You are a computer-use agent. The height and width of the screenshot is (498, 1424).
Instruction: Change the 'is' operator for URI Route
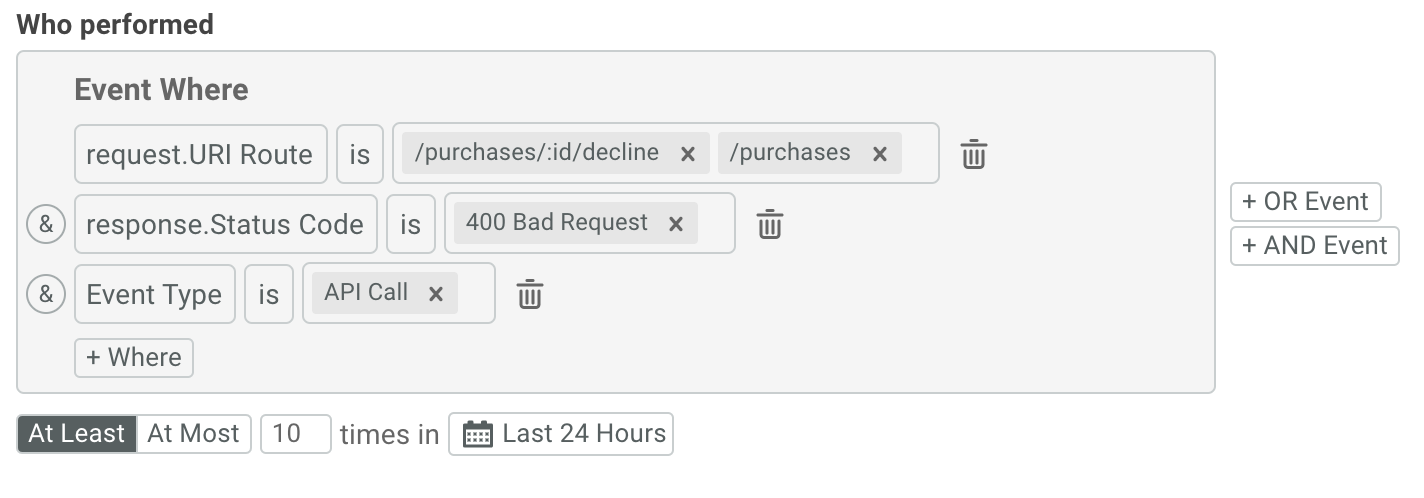[x=360, y=154]
